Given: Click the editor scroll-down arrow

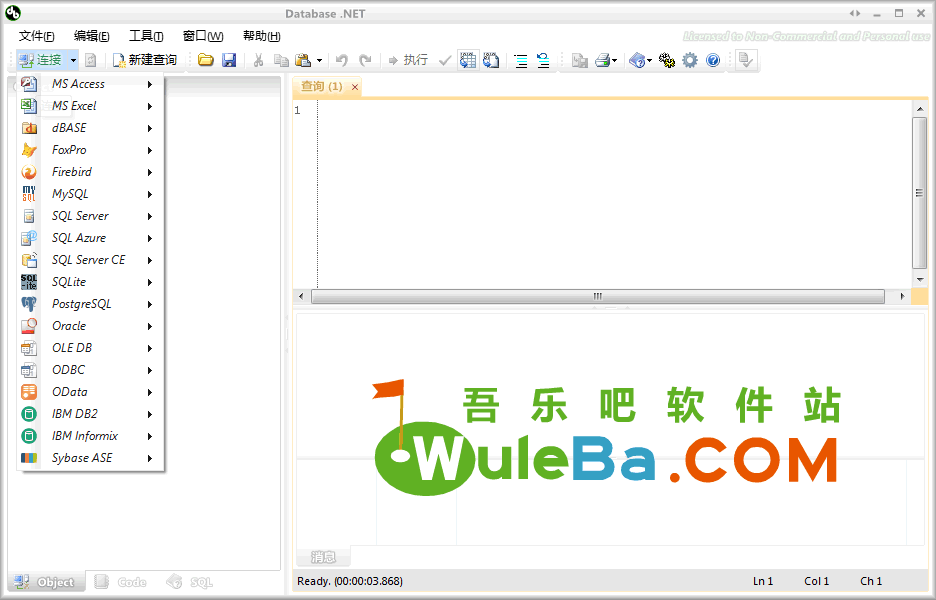Looking at the screenshot, I should tap(919, 279).
